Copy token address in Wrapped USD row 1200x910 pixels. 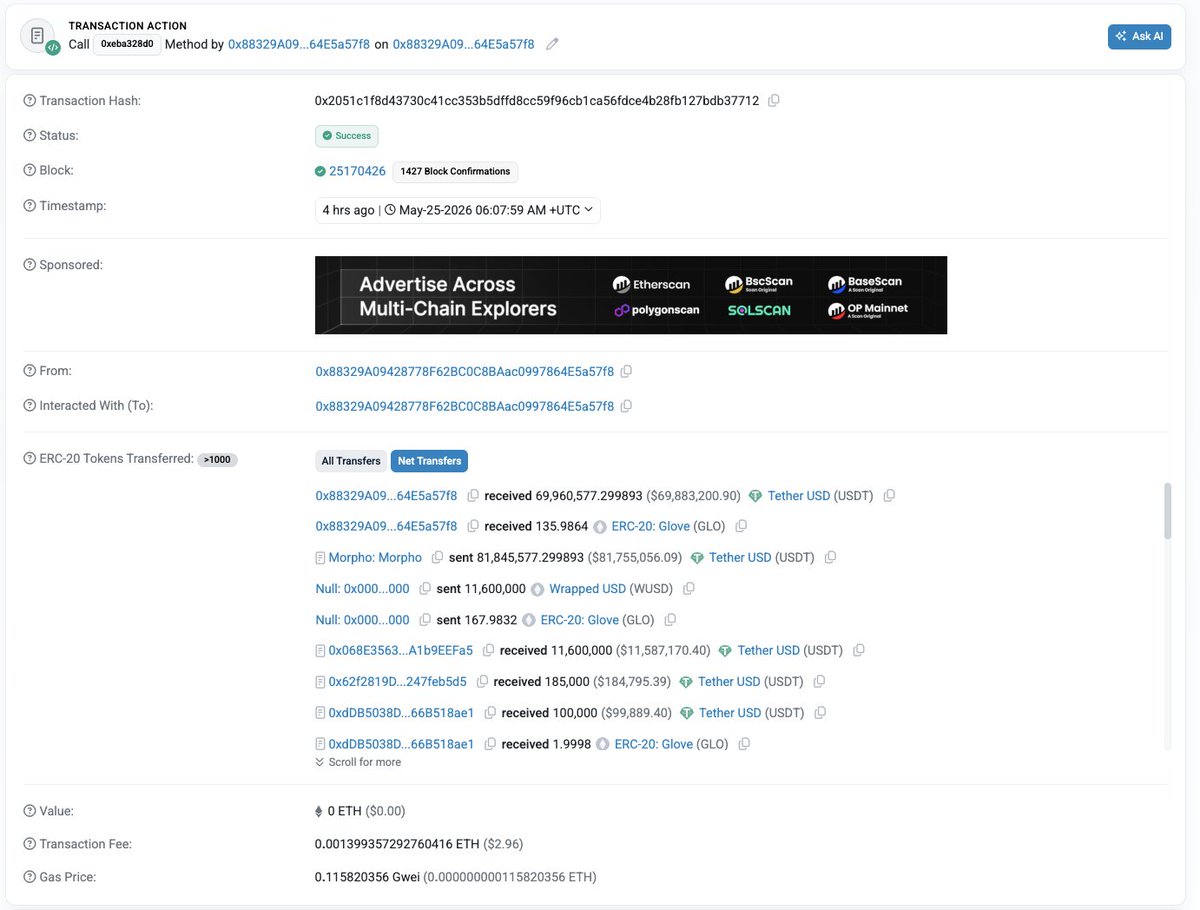(688, 589)
